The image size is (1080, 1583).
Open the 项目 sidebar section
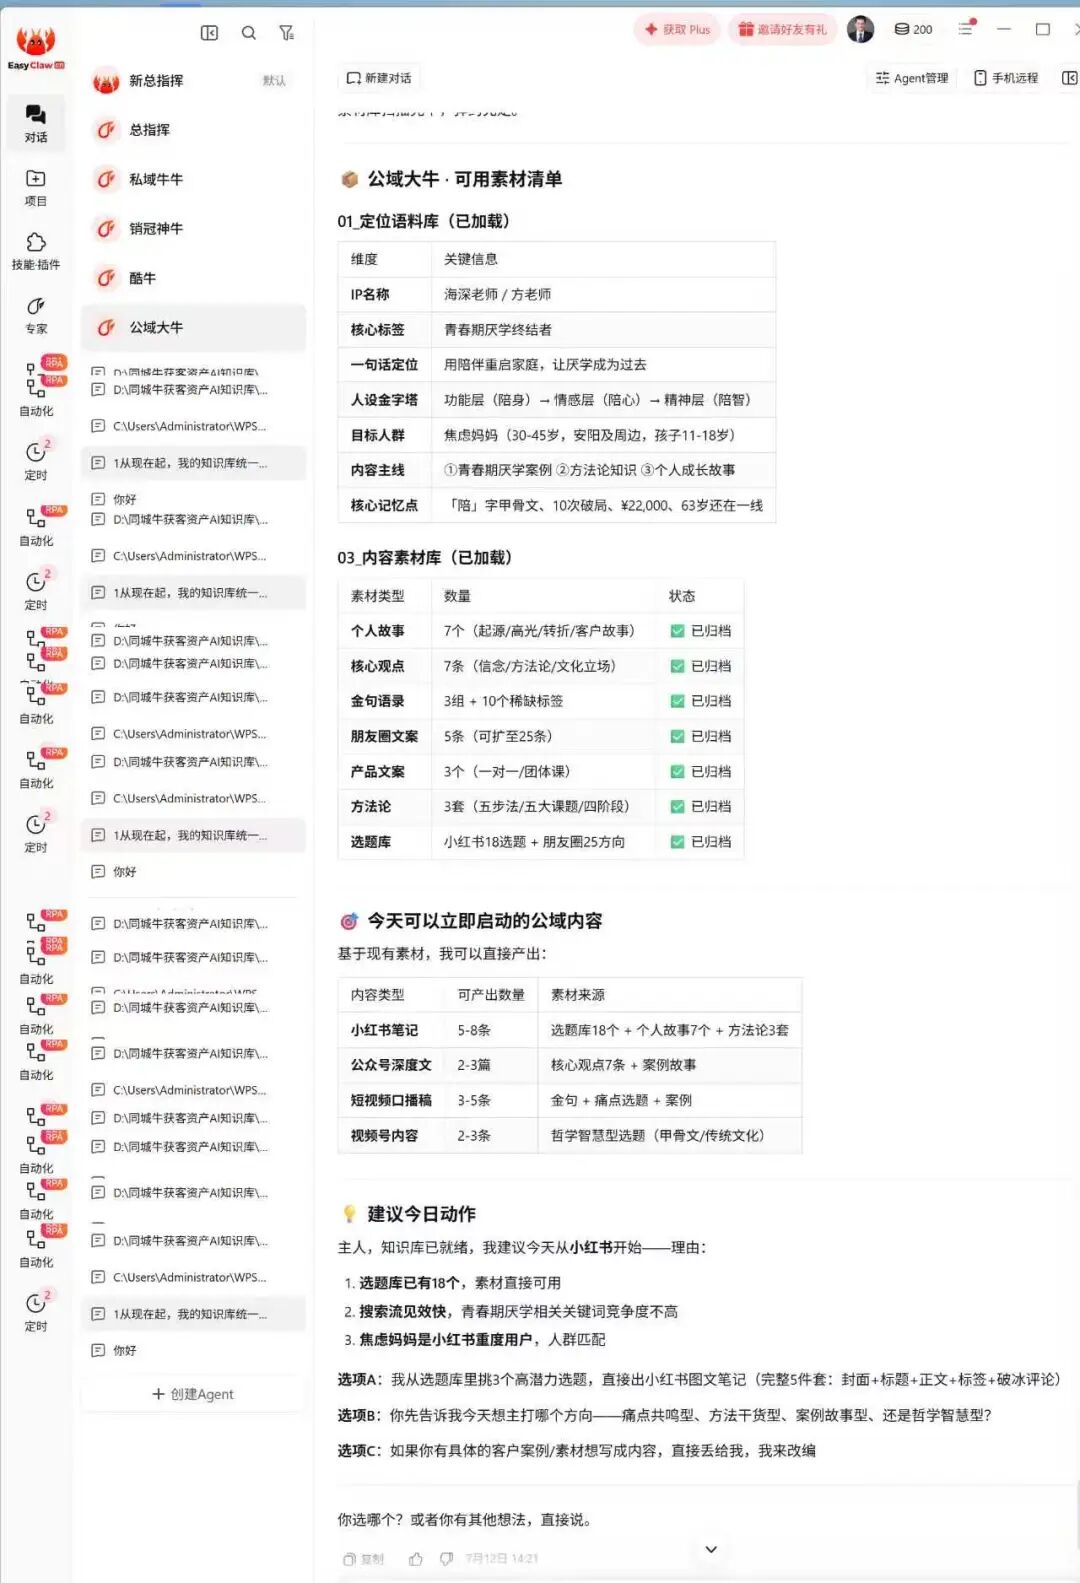click(x=36, y=187)
